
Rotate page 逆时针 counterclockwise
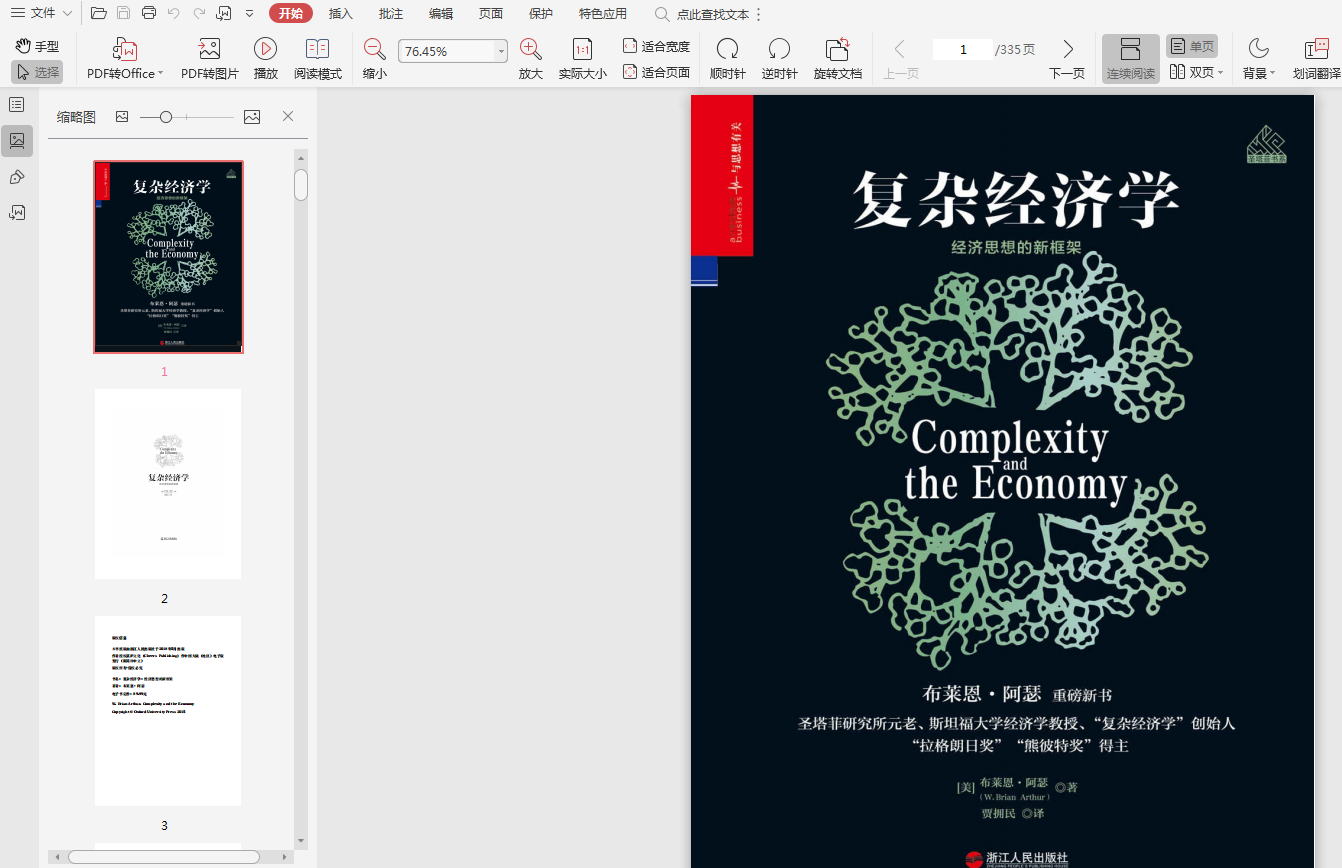coord(780,59)
